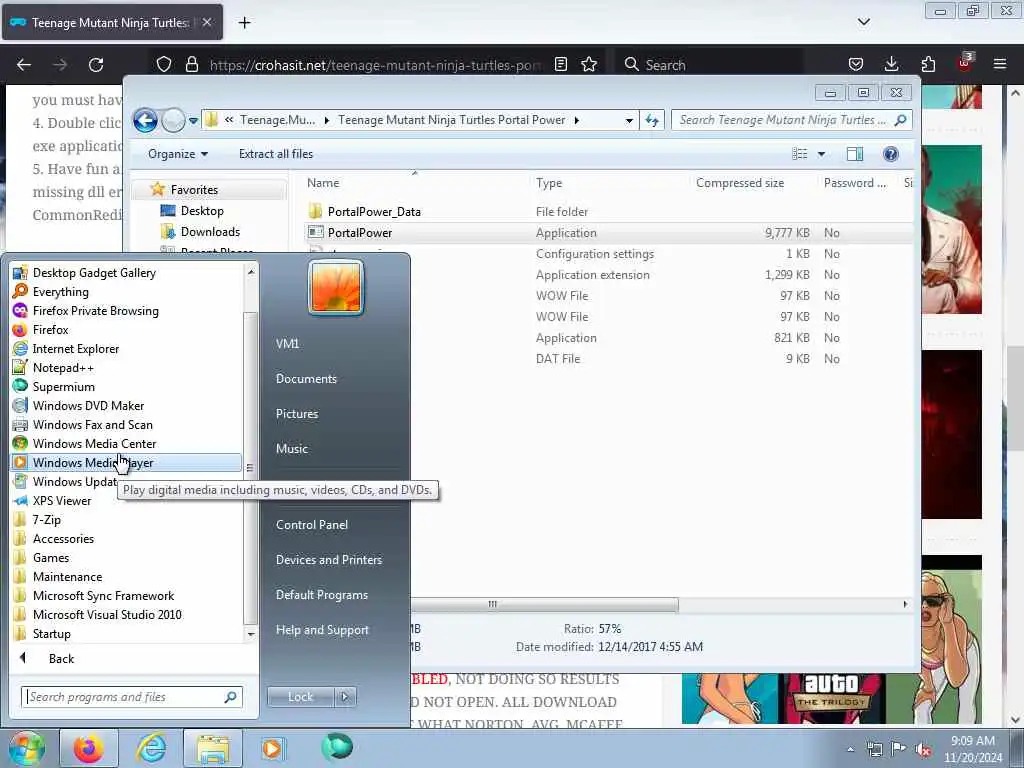Image resolution: width=1024 pixels, height=768 pixels.
Task: Open Music from the Start menu
Action: point(291,449)
